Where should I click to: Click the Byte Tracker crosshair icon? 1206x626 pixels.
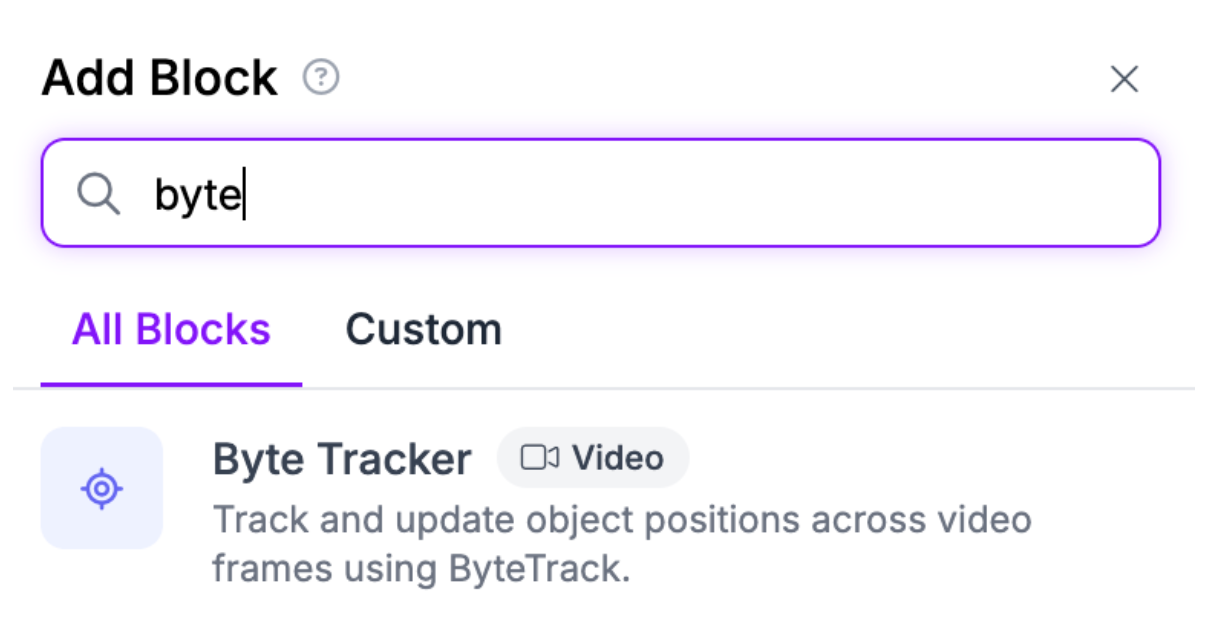[x=101, y=489]
